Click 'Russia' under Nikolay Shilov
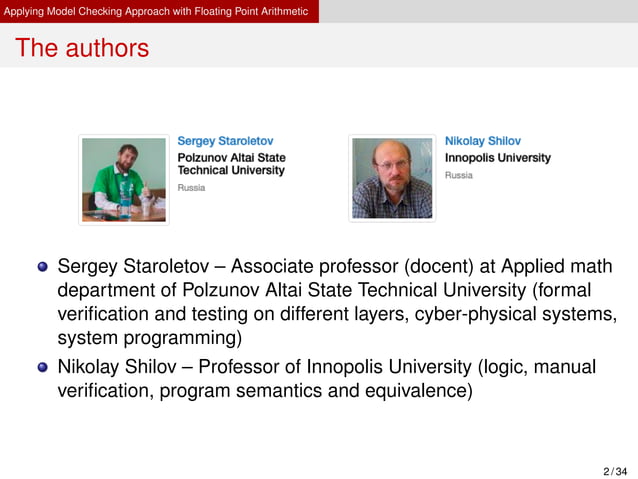 click(459, 175)
